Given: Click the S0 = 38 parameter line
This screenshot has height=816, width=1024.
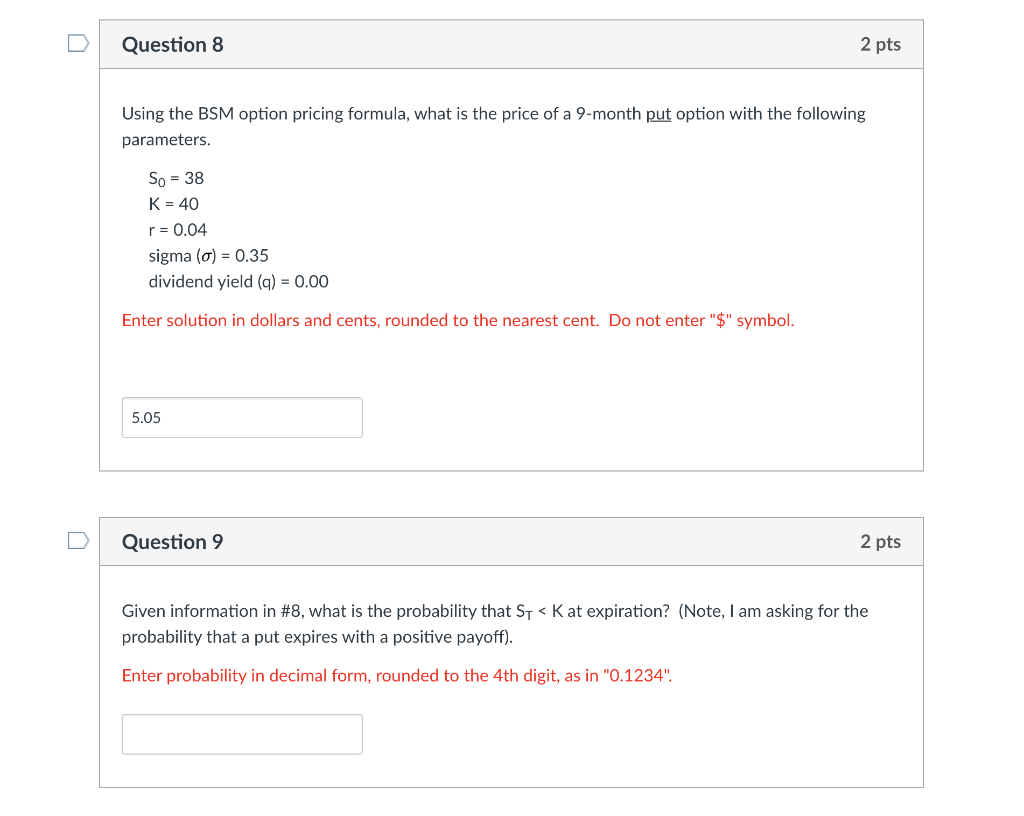Looking at the screenshot, I should tap(176, 178).
